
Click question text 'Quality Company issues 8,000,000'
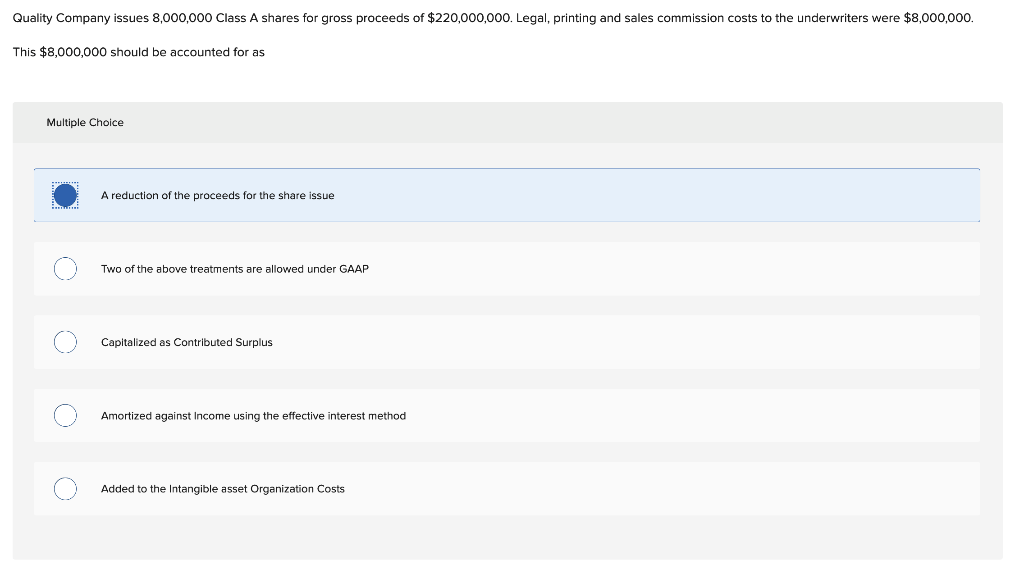(x=493, y=18)
